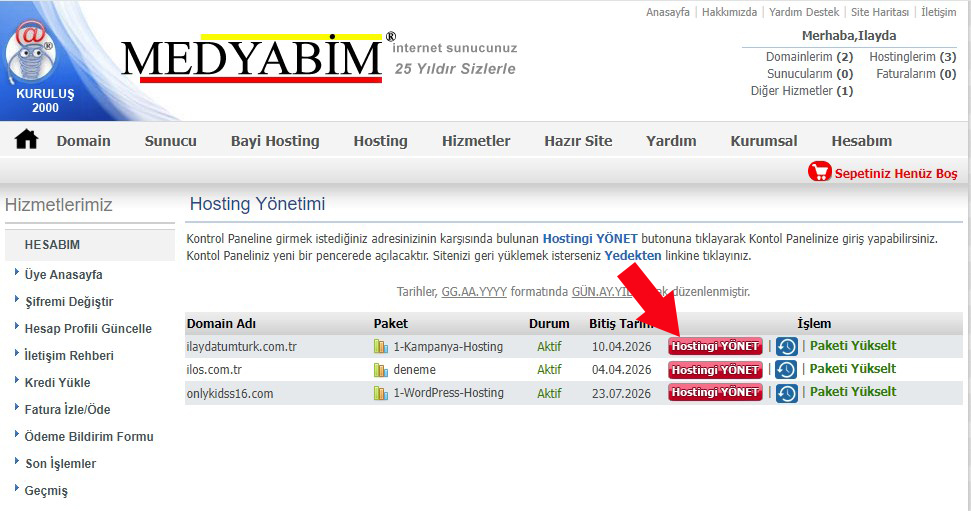Open İletişim Rehberi in sidebar
Image resolution: width=971 pixels, height=511 pixels.
tap(69, 356)
